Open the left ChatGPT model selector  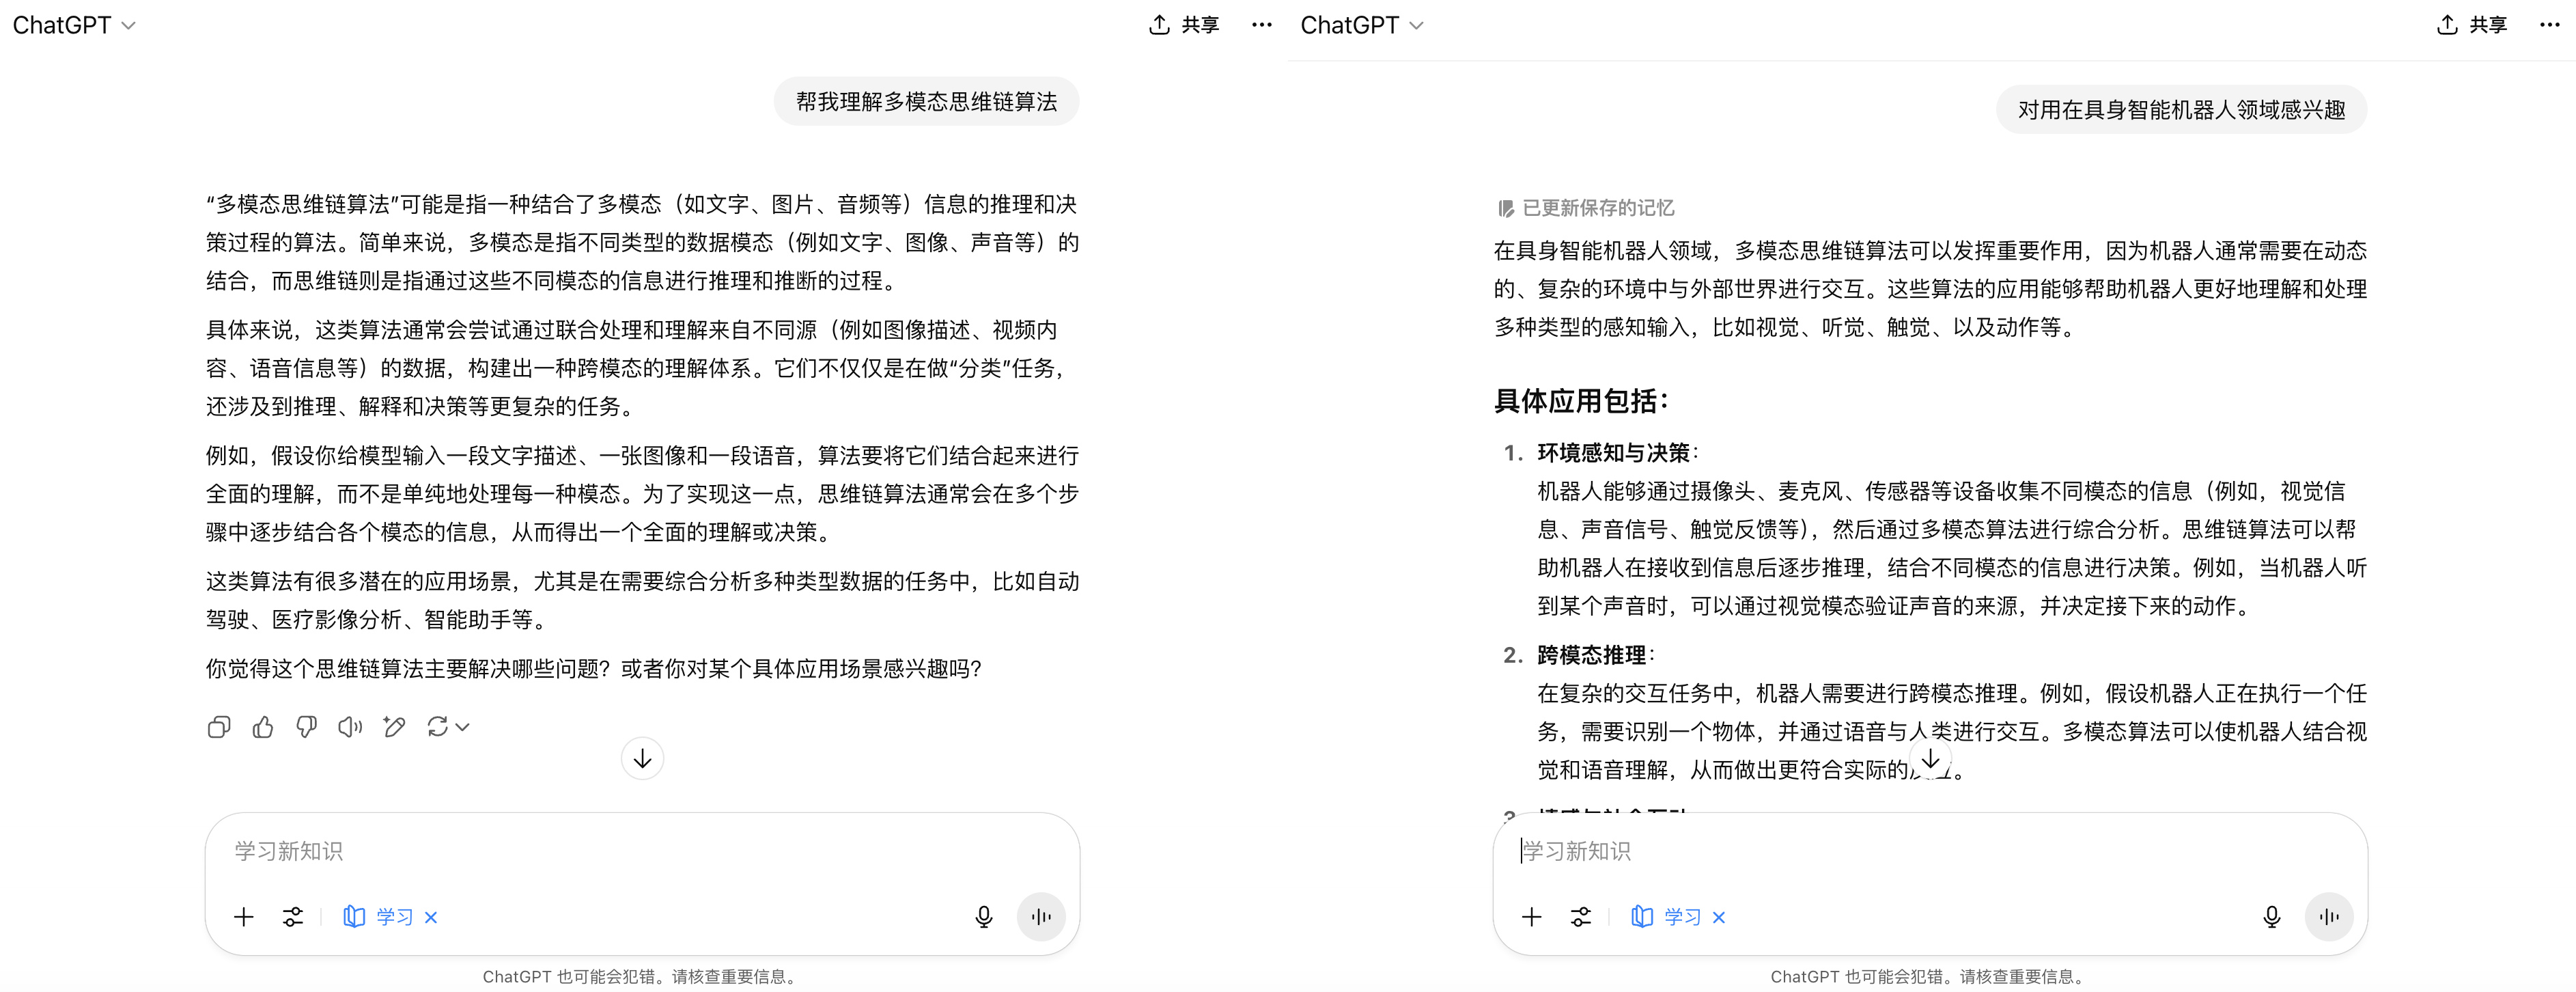coord(75,25)
